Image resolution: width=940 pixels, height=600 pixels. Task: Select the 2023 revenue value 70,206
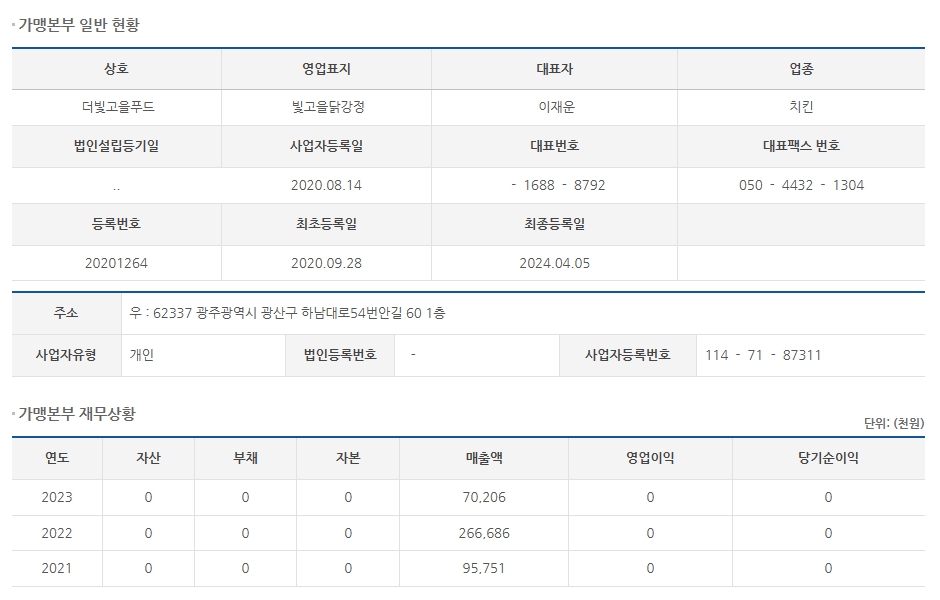[484, 498]
